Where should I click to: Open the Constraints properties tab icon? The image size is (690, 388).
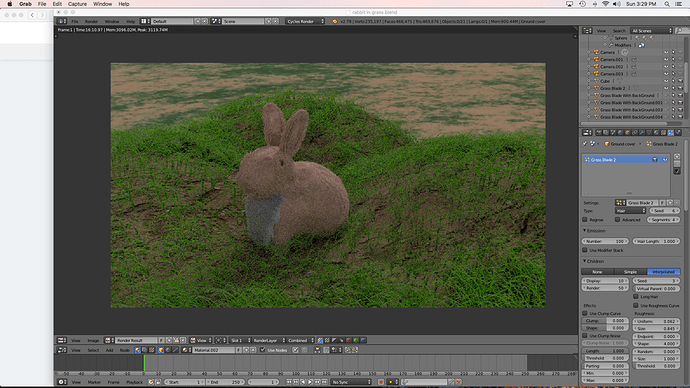pos(635,132)
